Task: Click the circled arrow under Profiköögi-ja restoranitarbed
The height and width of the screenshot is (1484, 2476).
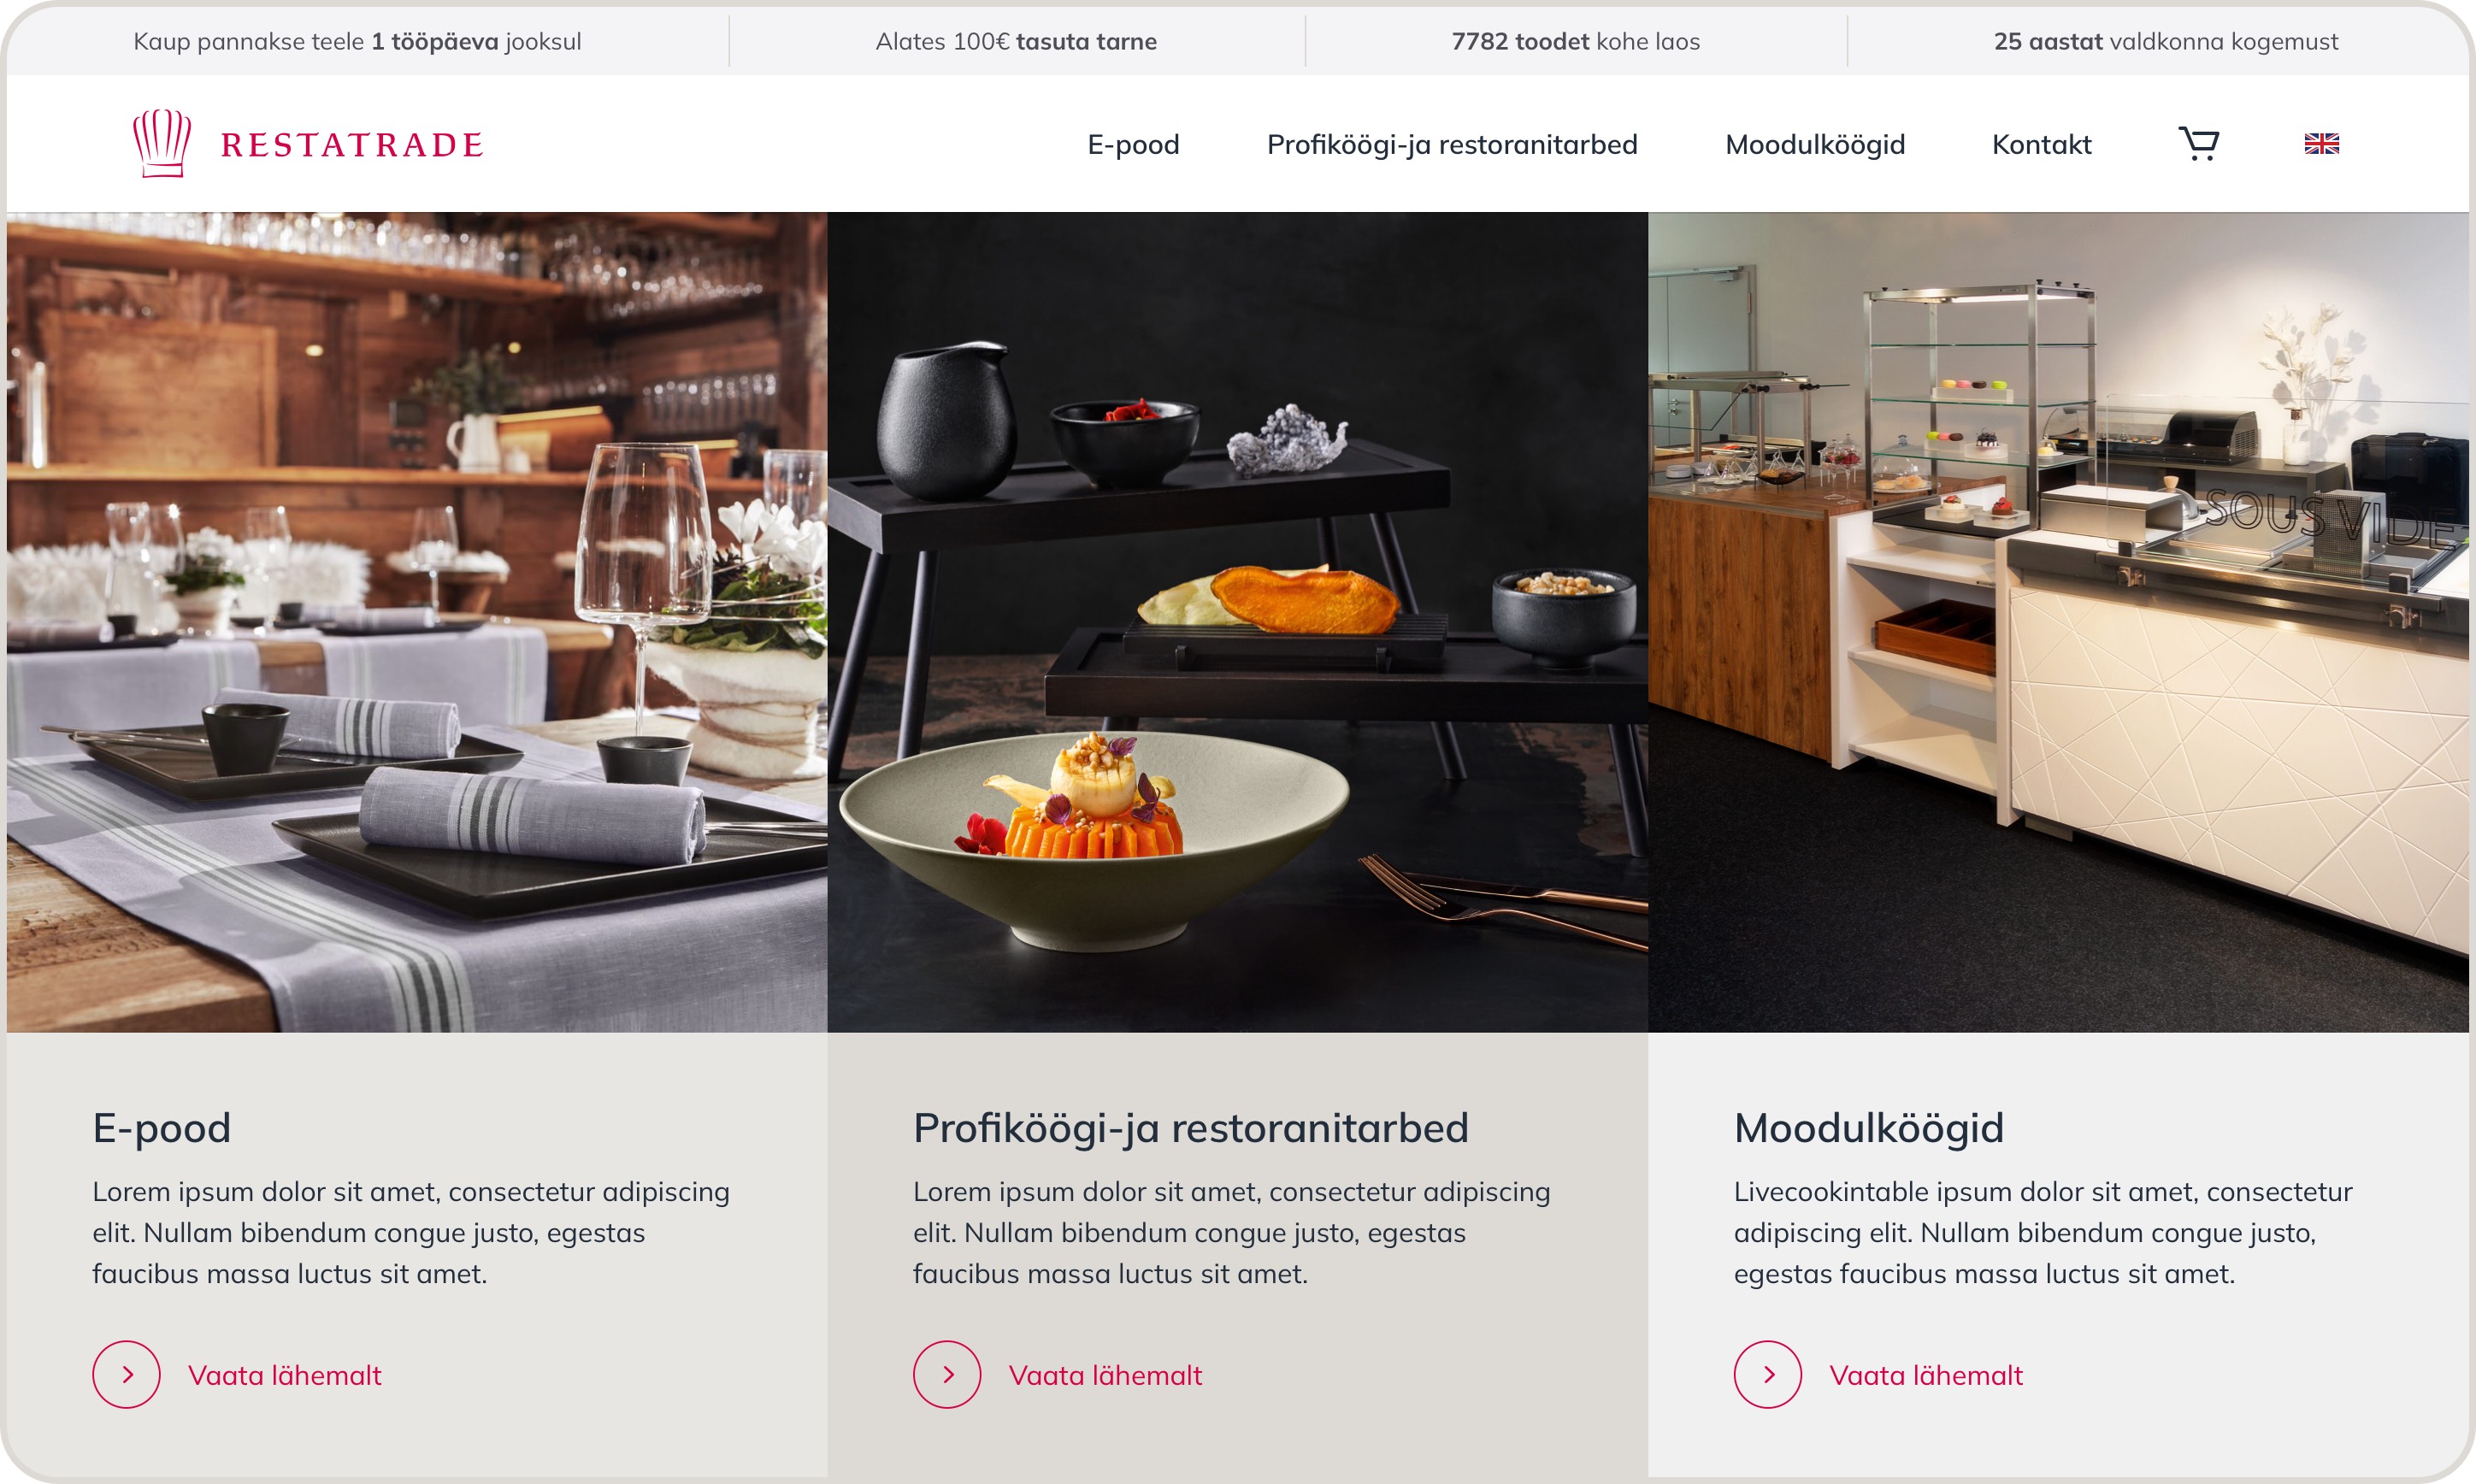Action: [x=947, y=1374]
